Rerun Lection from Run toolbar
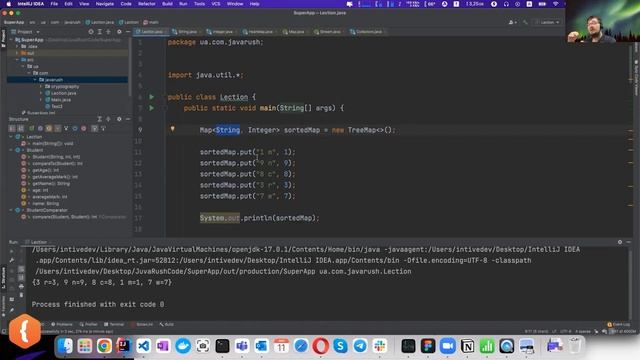 click(11, 251)
